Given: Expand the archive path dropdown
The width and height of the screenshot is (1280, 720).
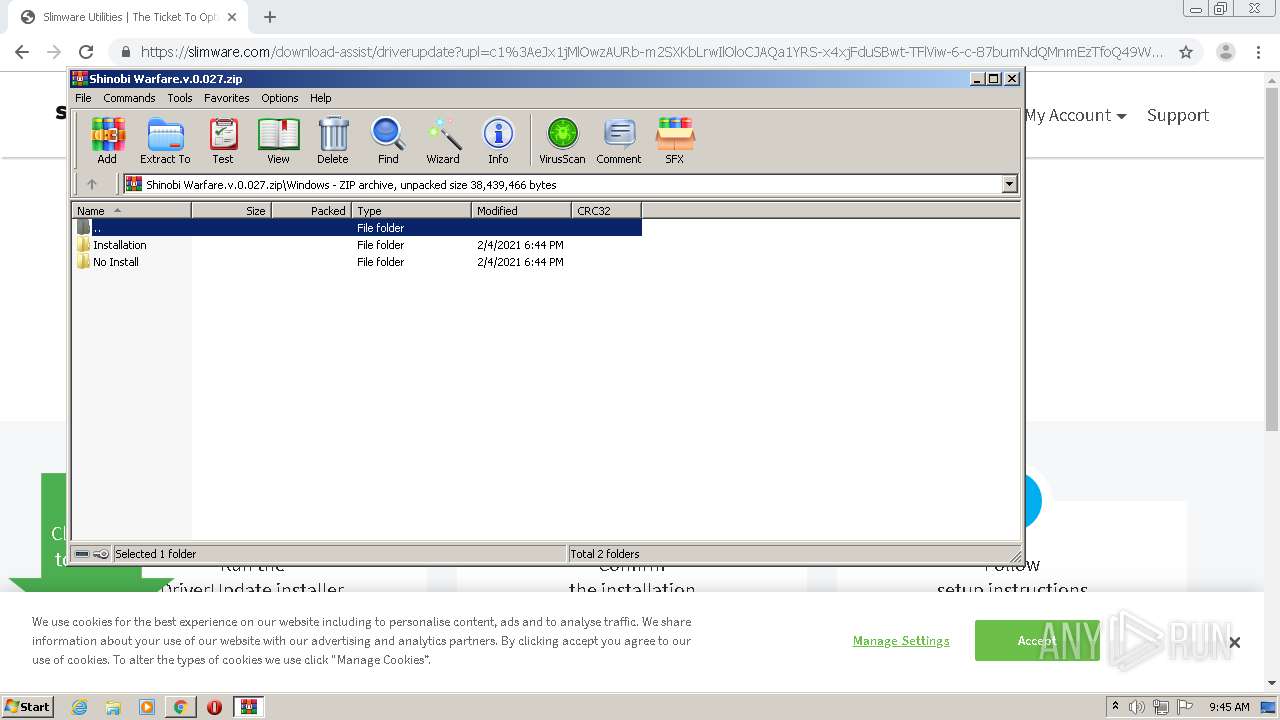Looking at the screenshot, I should pos(1009,184).
